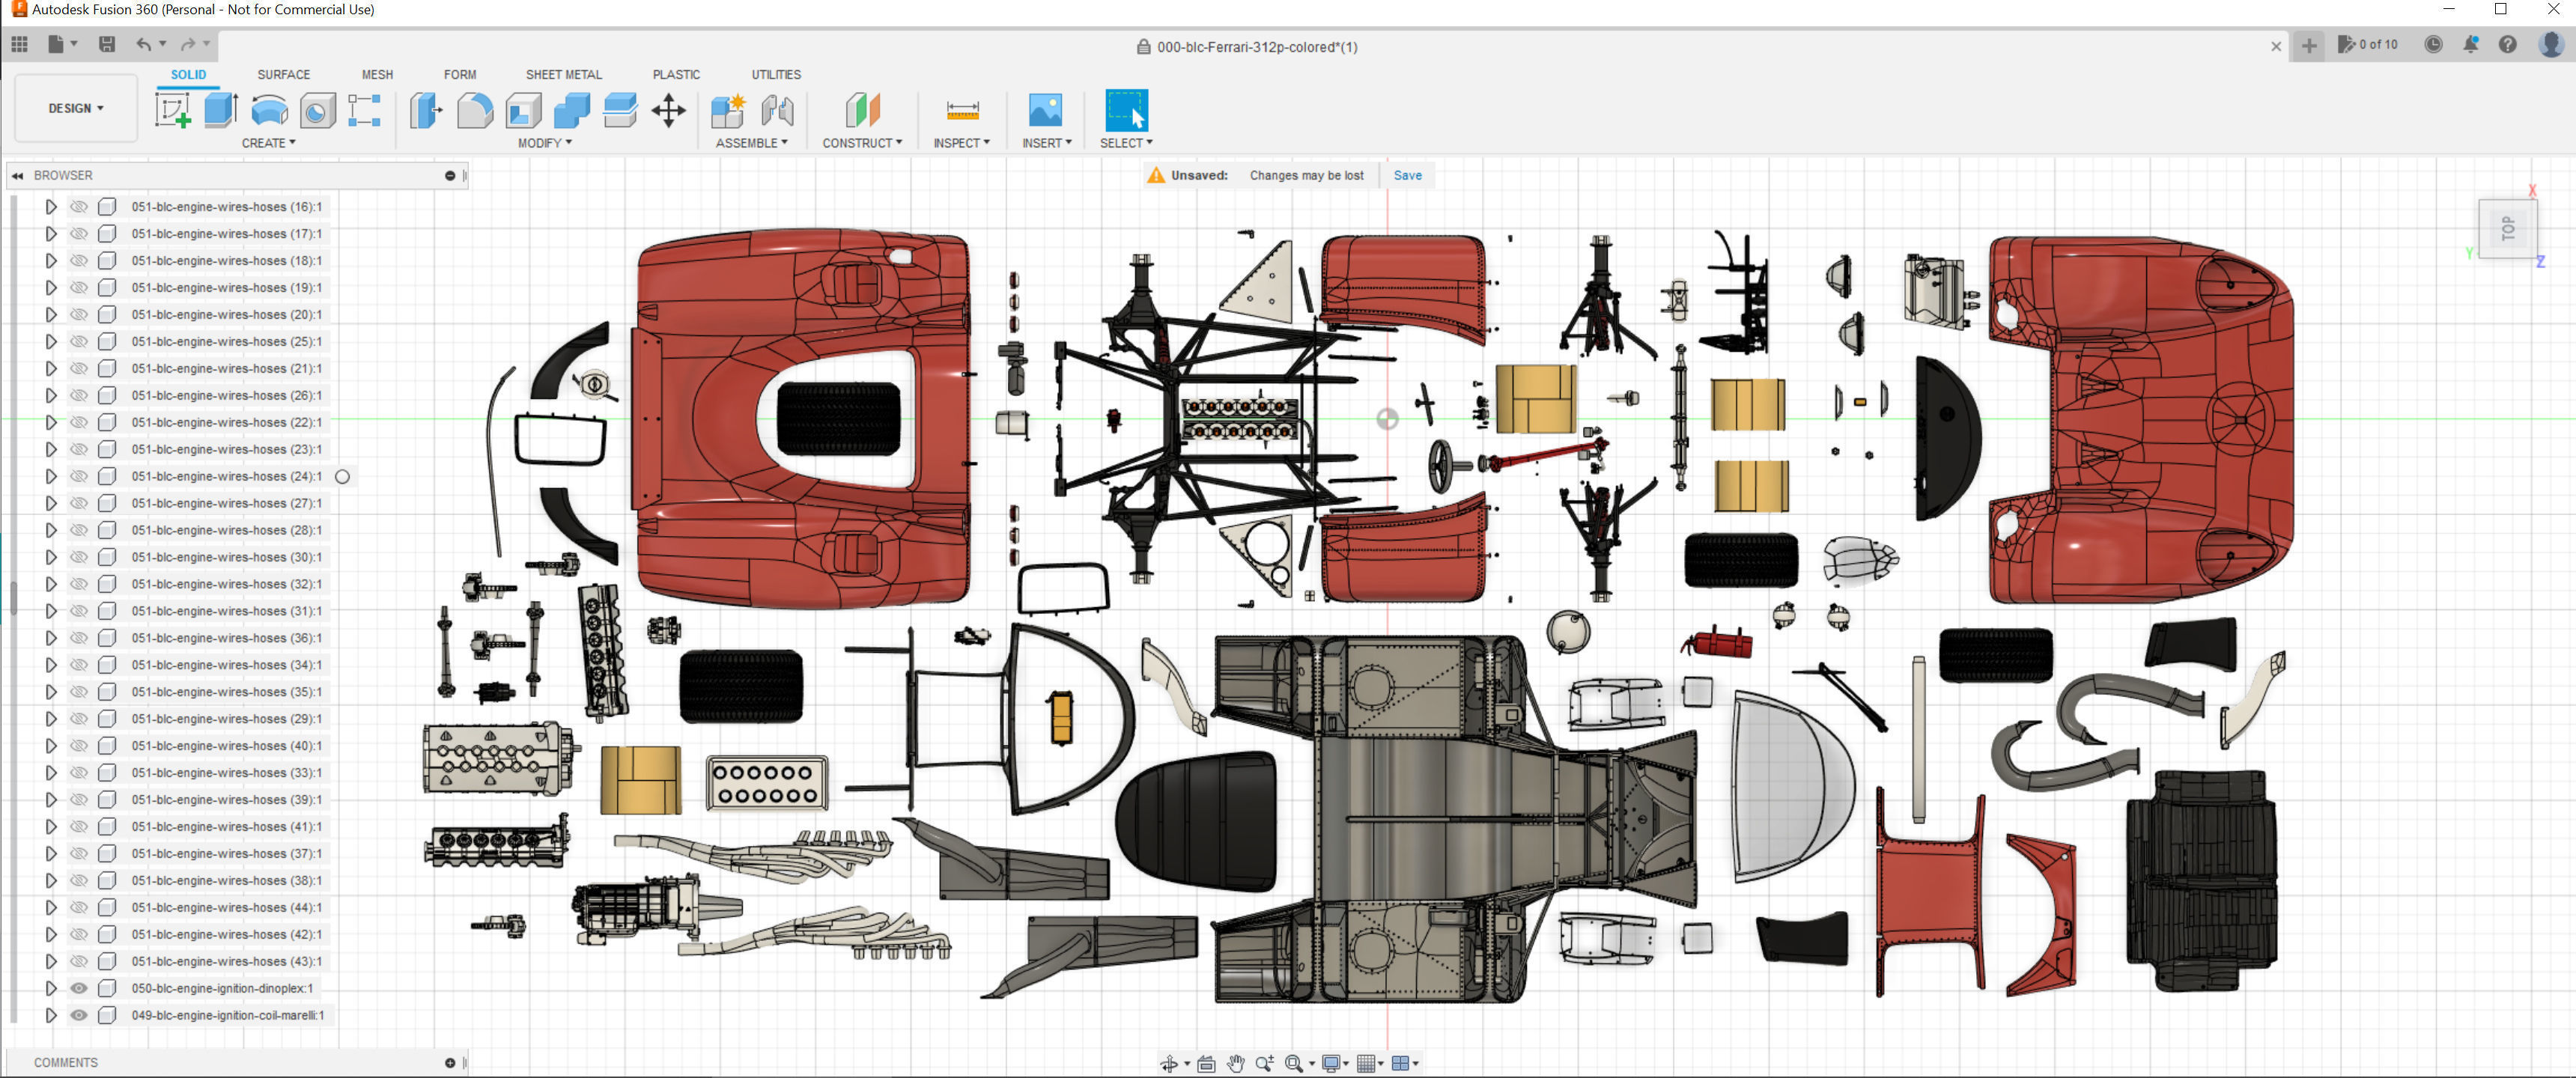
Task: Switch to the SURFACE tab
Action: [283, 75]
